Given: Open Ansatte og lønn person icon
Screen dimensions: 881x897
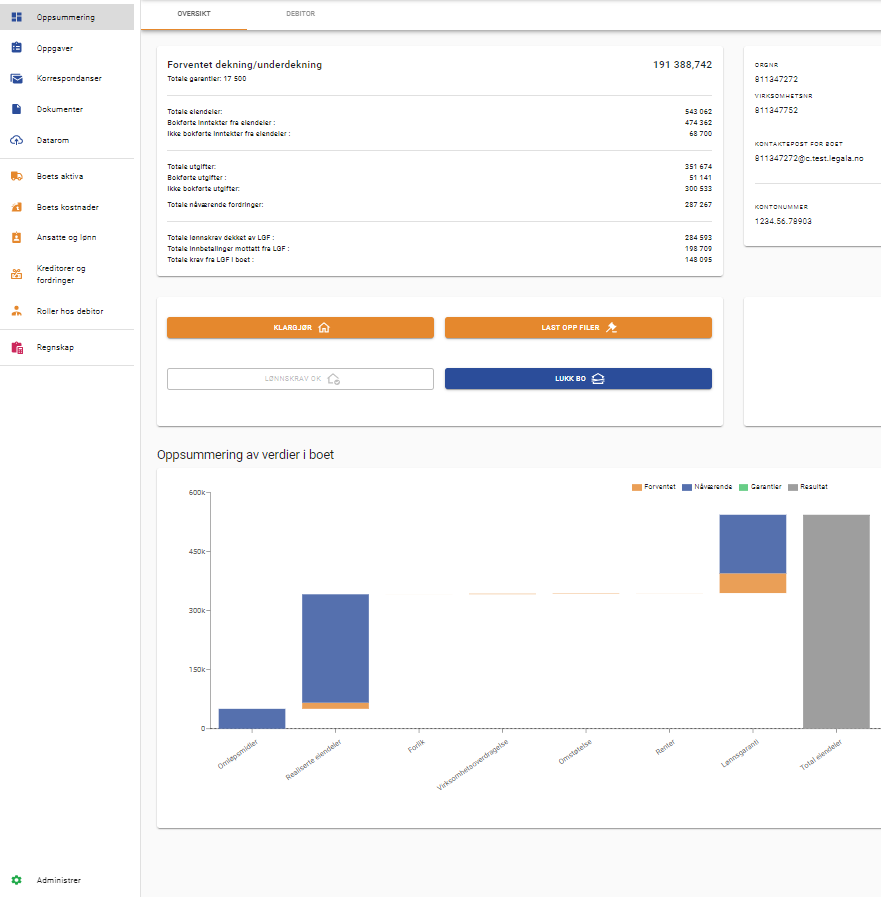Looking at the screenshot, I should tap(16, 238).
